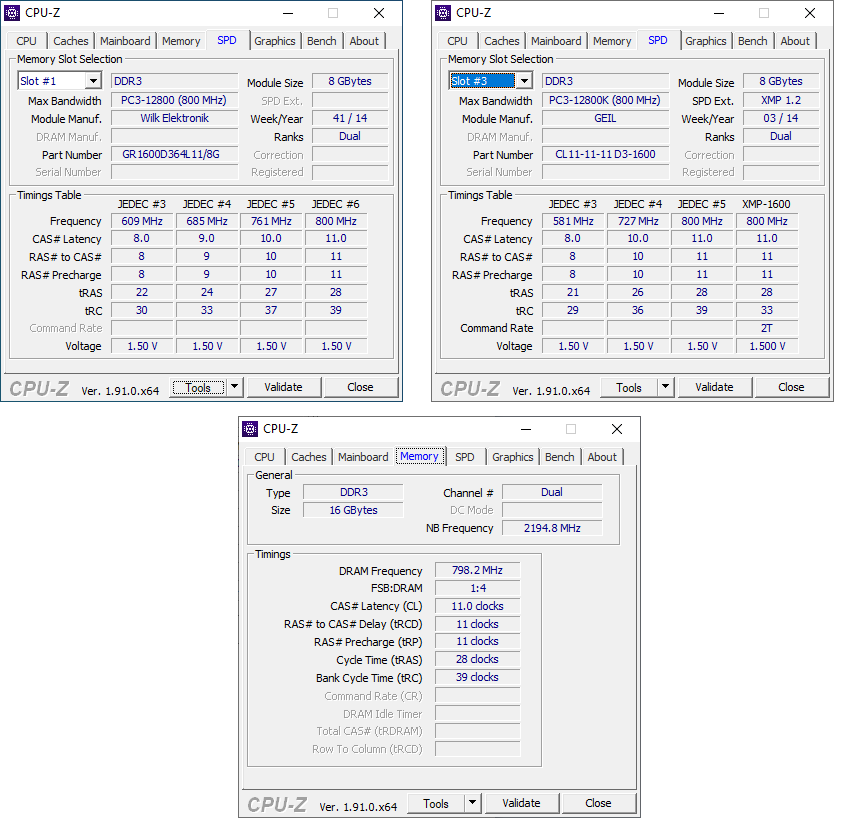Open the Slot #1 memory slot dropdown
Viewport: 849px width, 824px height.
point(93,81)
